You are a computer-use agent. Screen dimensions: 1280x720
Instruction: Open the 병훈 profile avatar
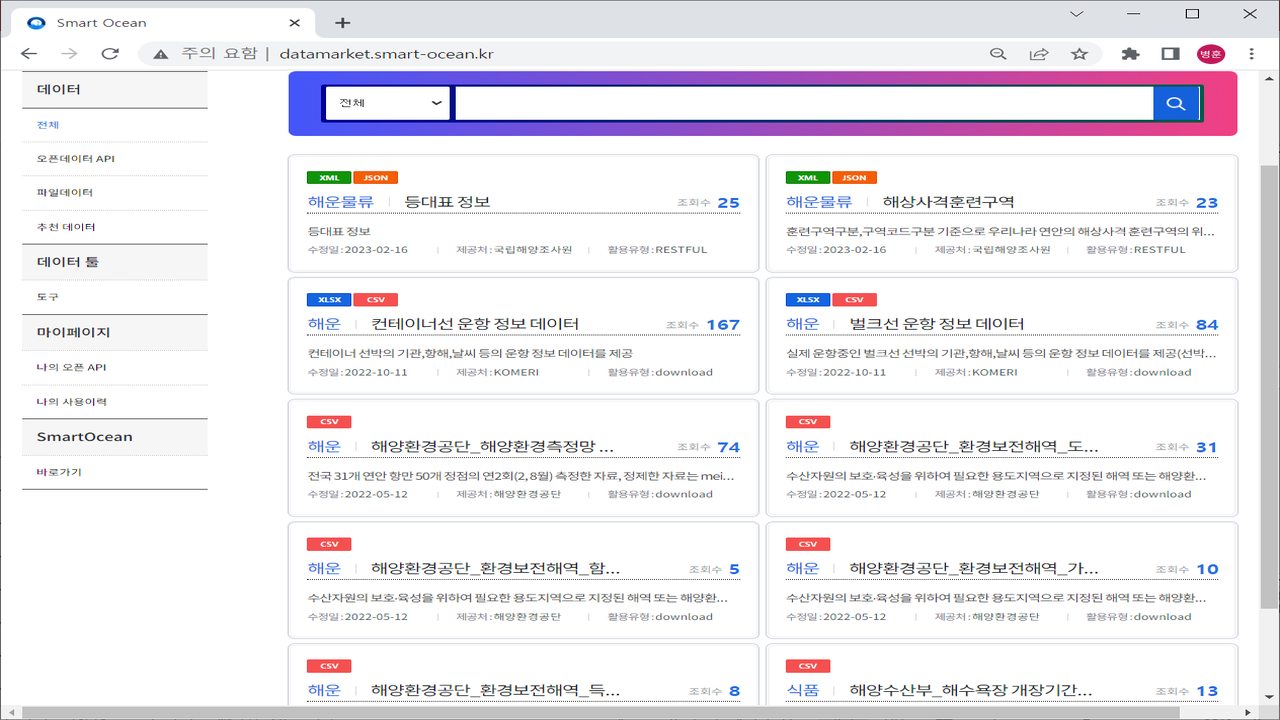(1211, 54)
